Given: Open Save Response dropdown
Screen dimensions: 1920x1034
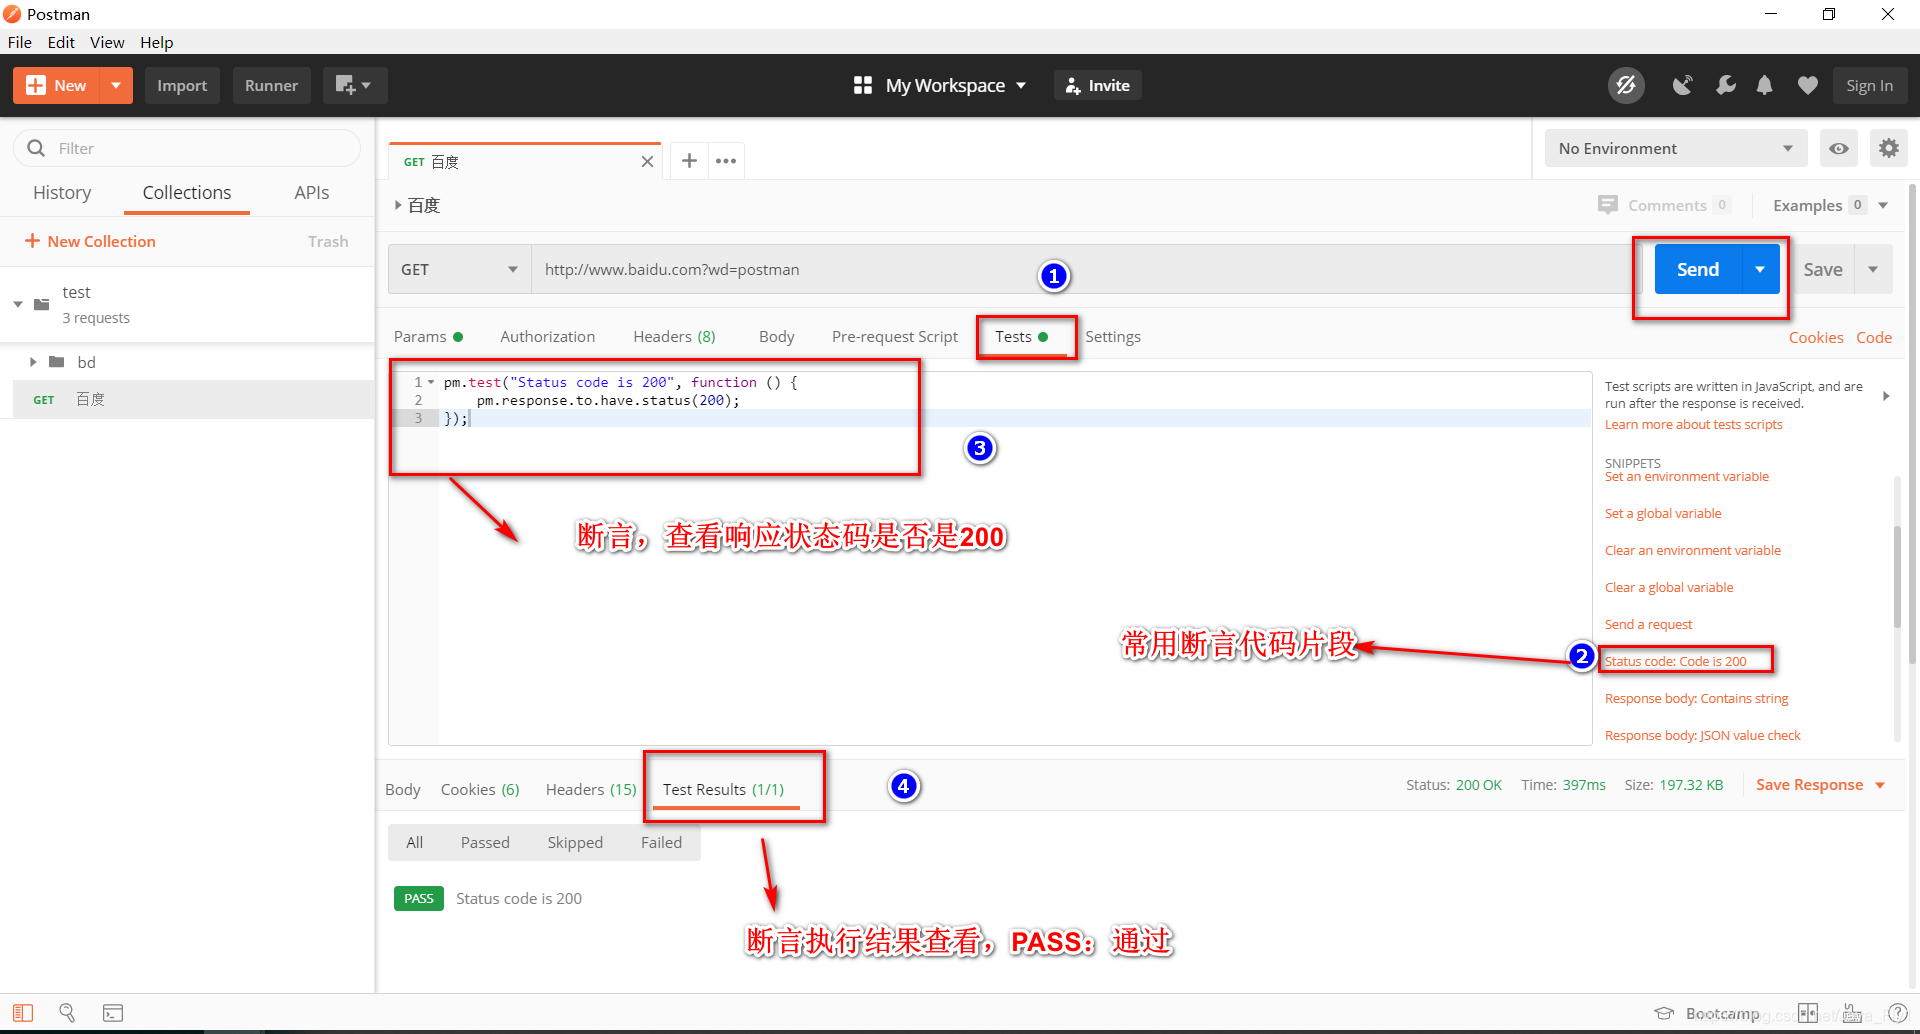Looking at the screenshot, I should coord(1820,785).
